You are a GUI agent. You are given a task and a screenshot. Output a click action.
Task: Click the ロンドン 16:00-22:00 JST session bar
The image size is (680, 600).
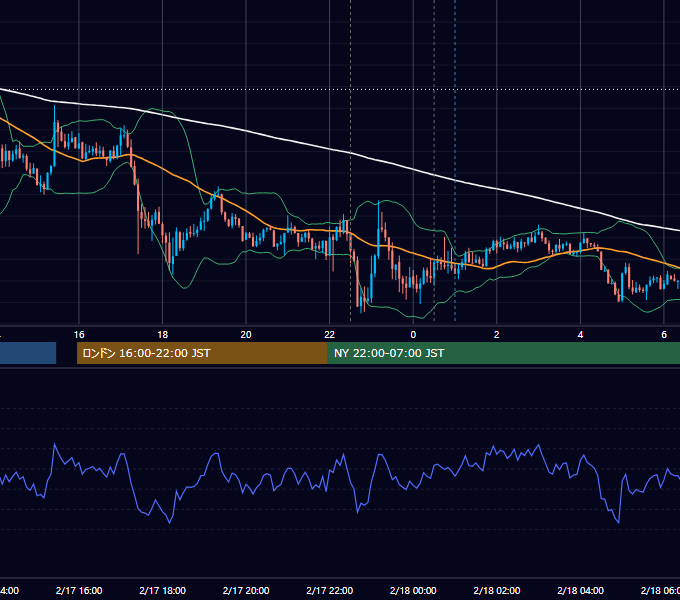pyautogui.click(x=202, y=353)
